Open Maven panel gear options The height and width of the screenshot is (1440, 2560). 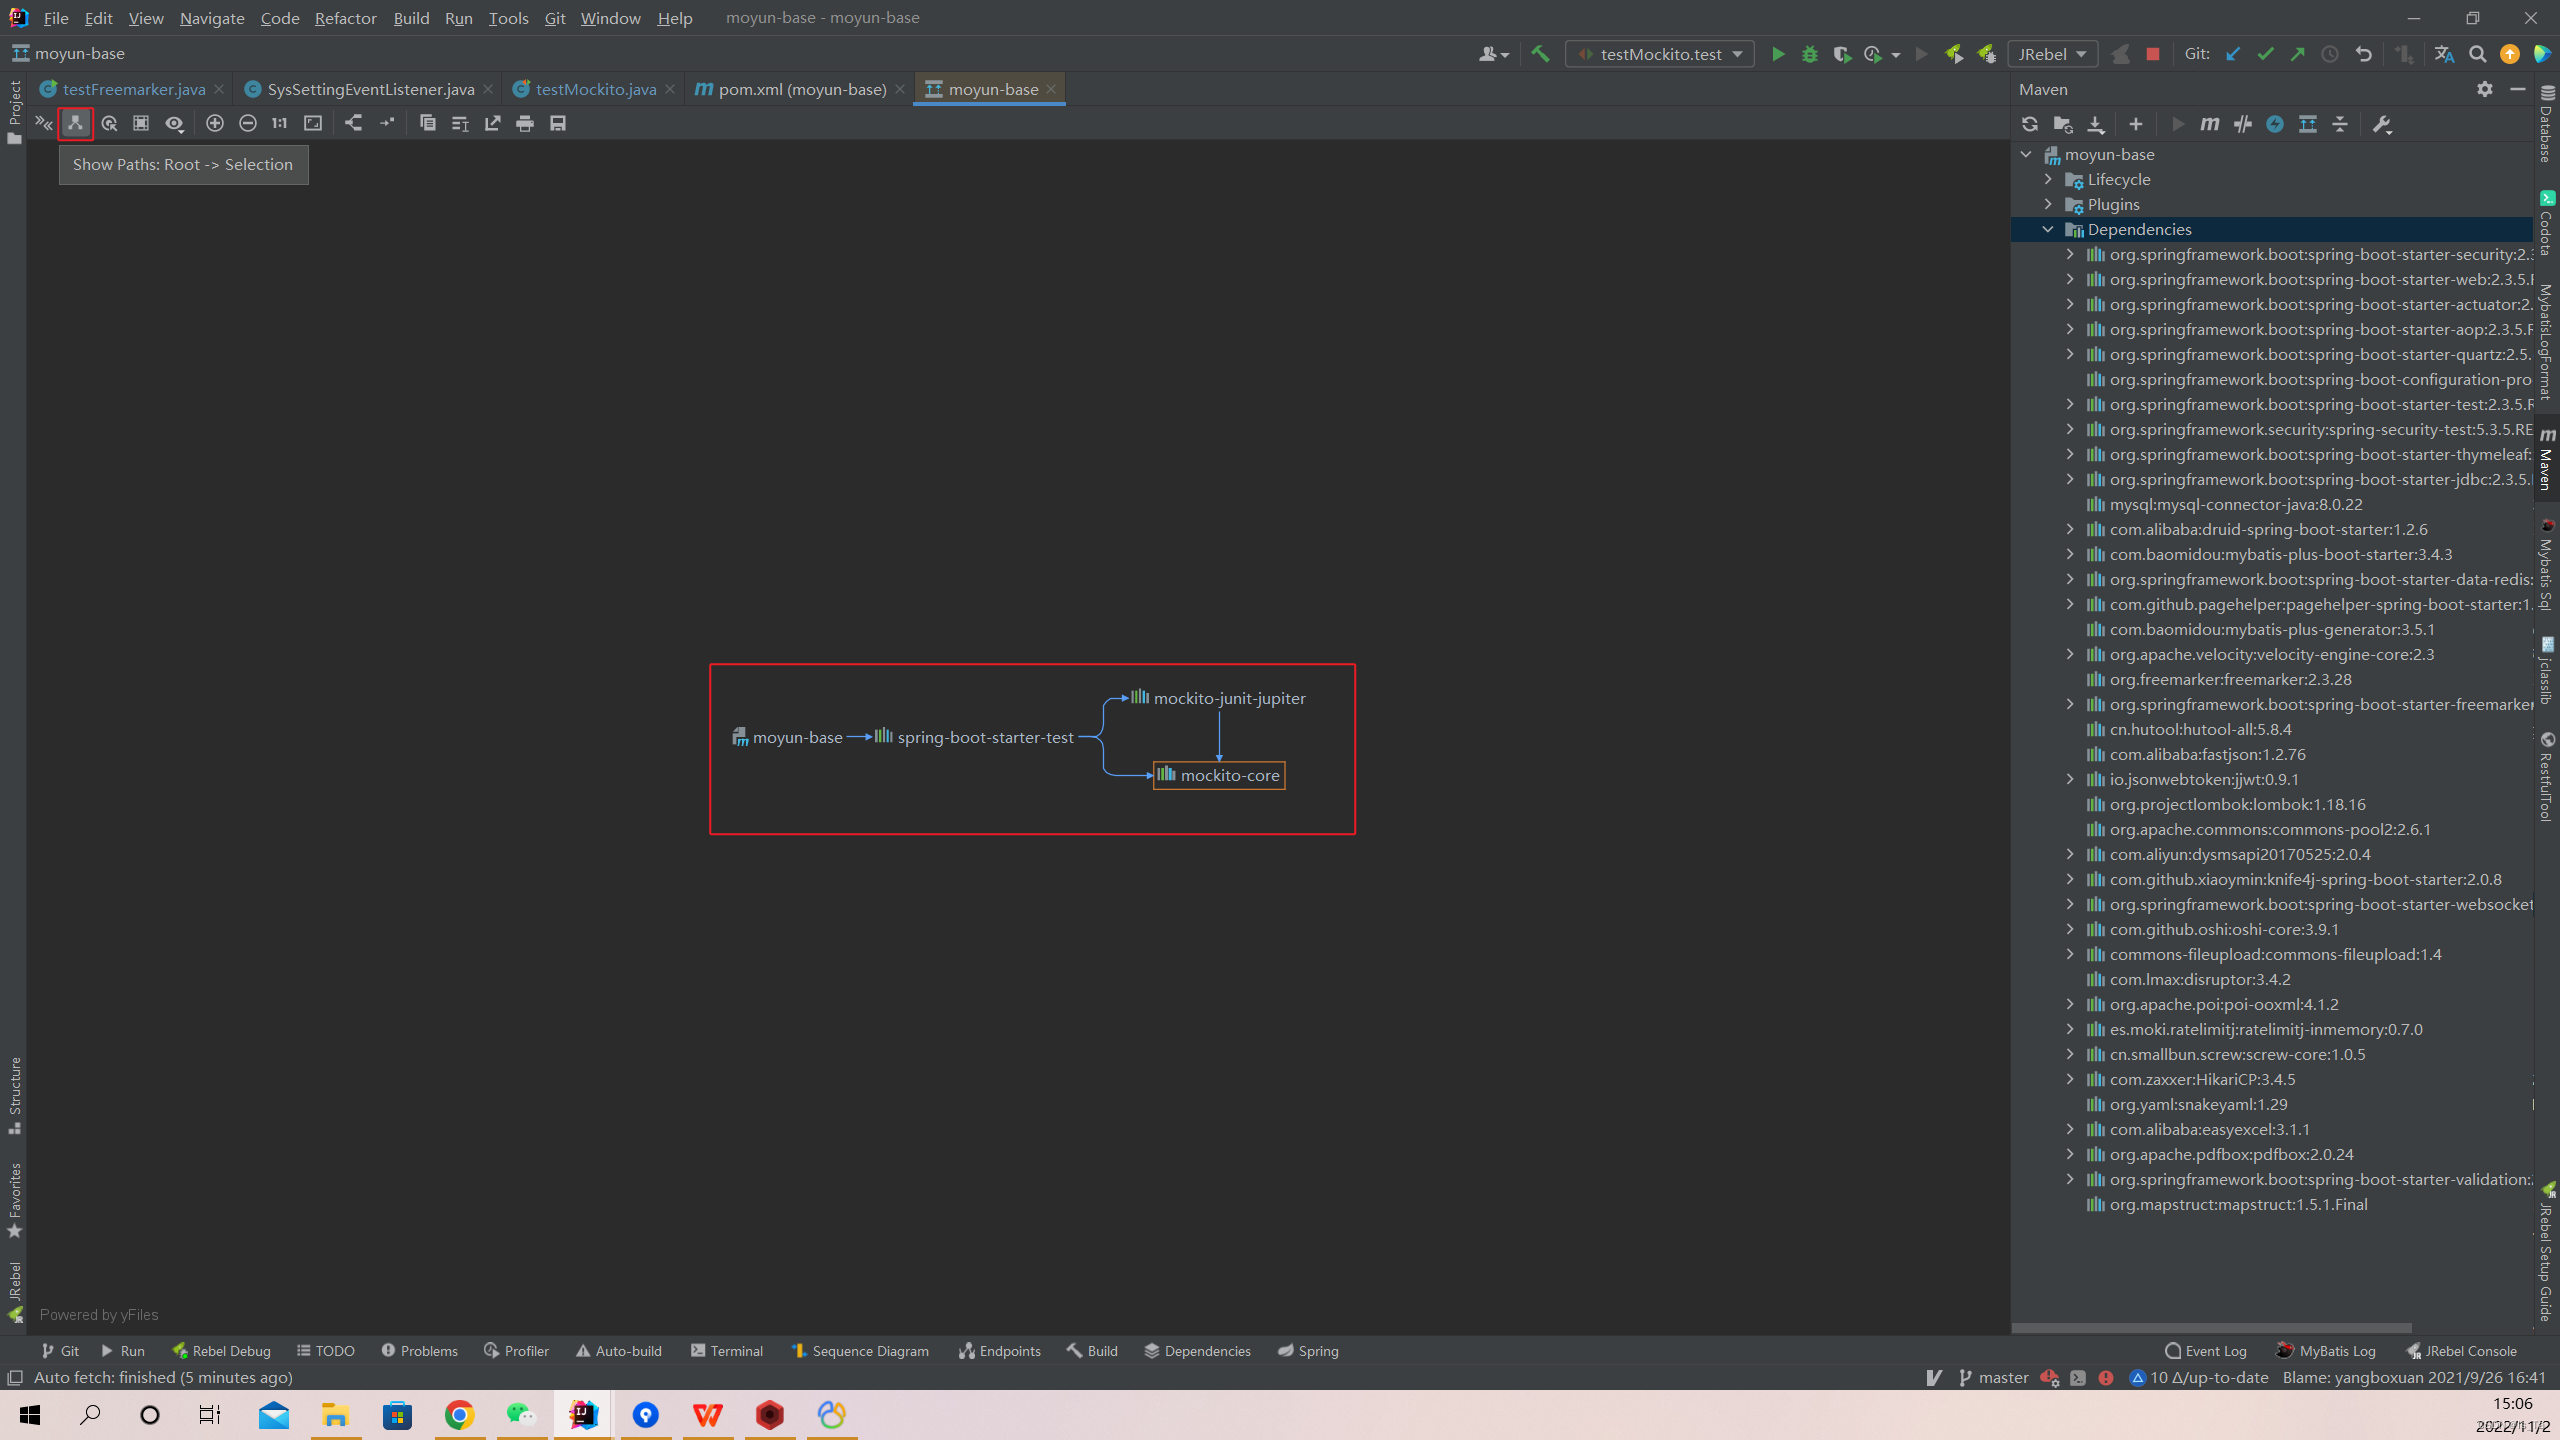pos(2485,89)
